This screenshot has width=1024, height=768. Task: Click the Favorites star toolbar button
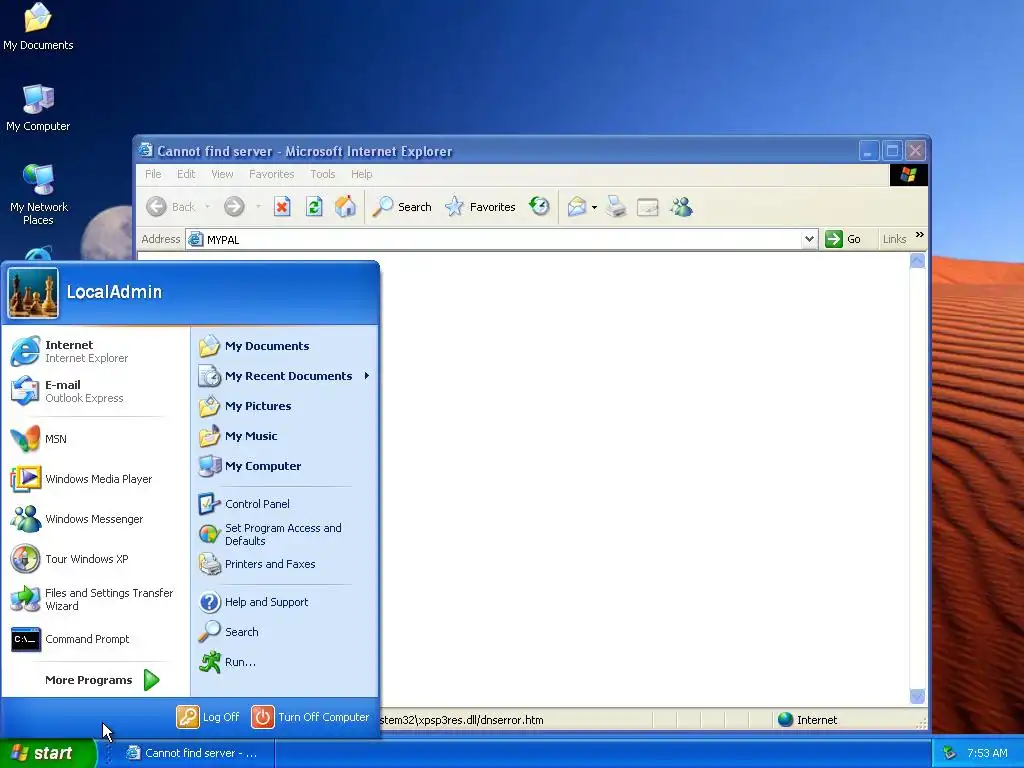480,207
